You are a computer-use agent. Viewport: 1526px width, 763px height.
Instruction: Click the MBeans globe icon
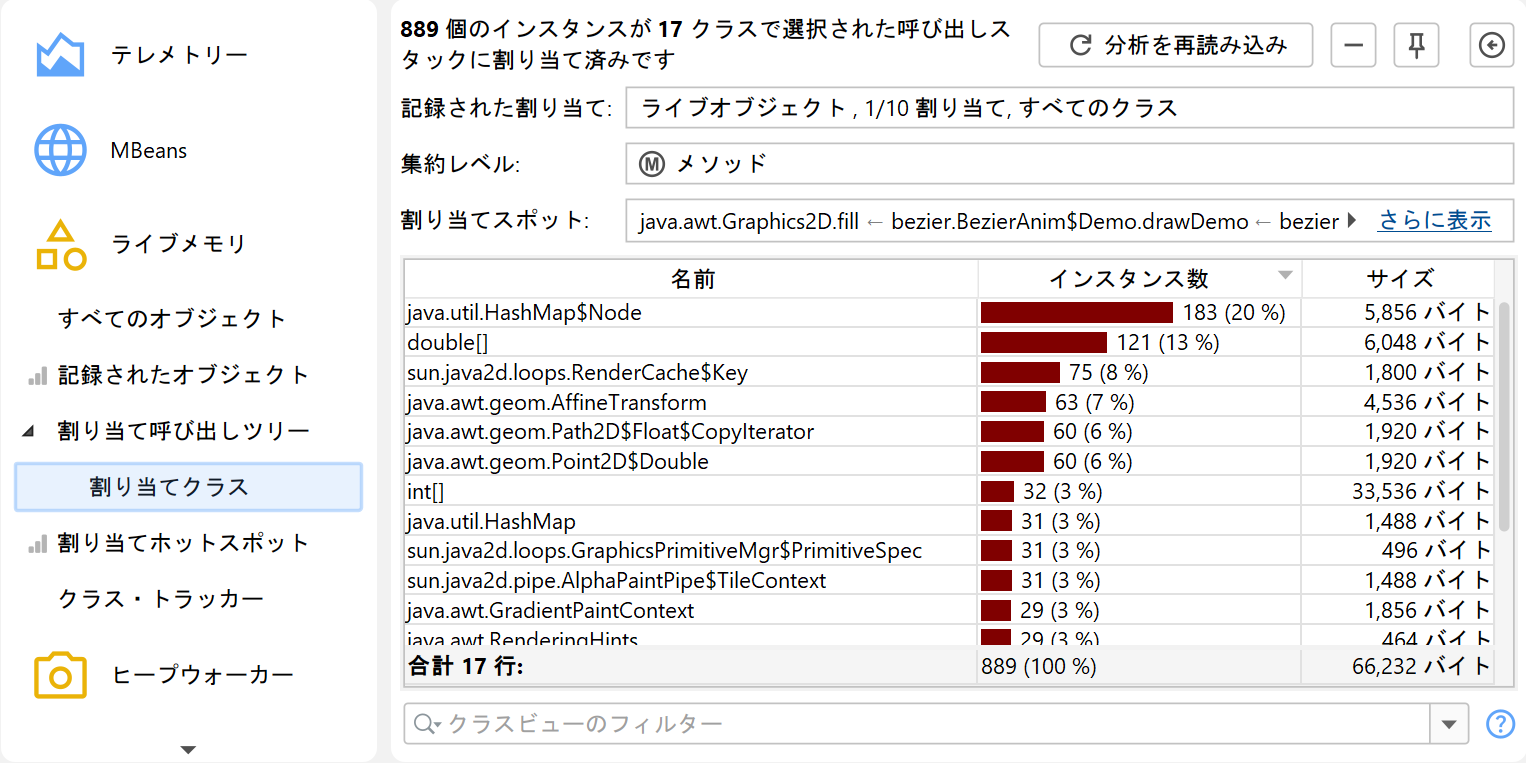(x=60, y=151)
